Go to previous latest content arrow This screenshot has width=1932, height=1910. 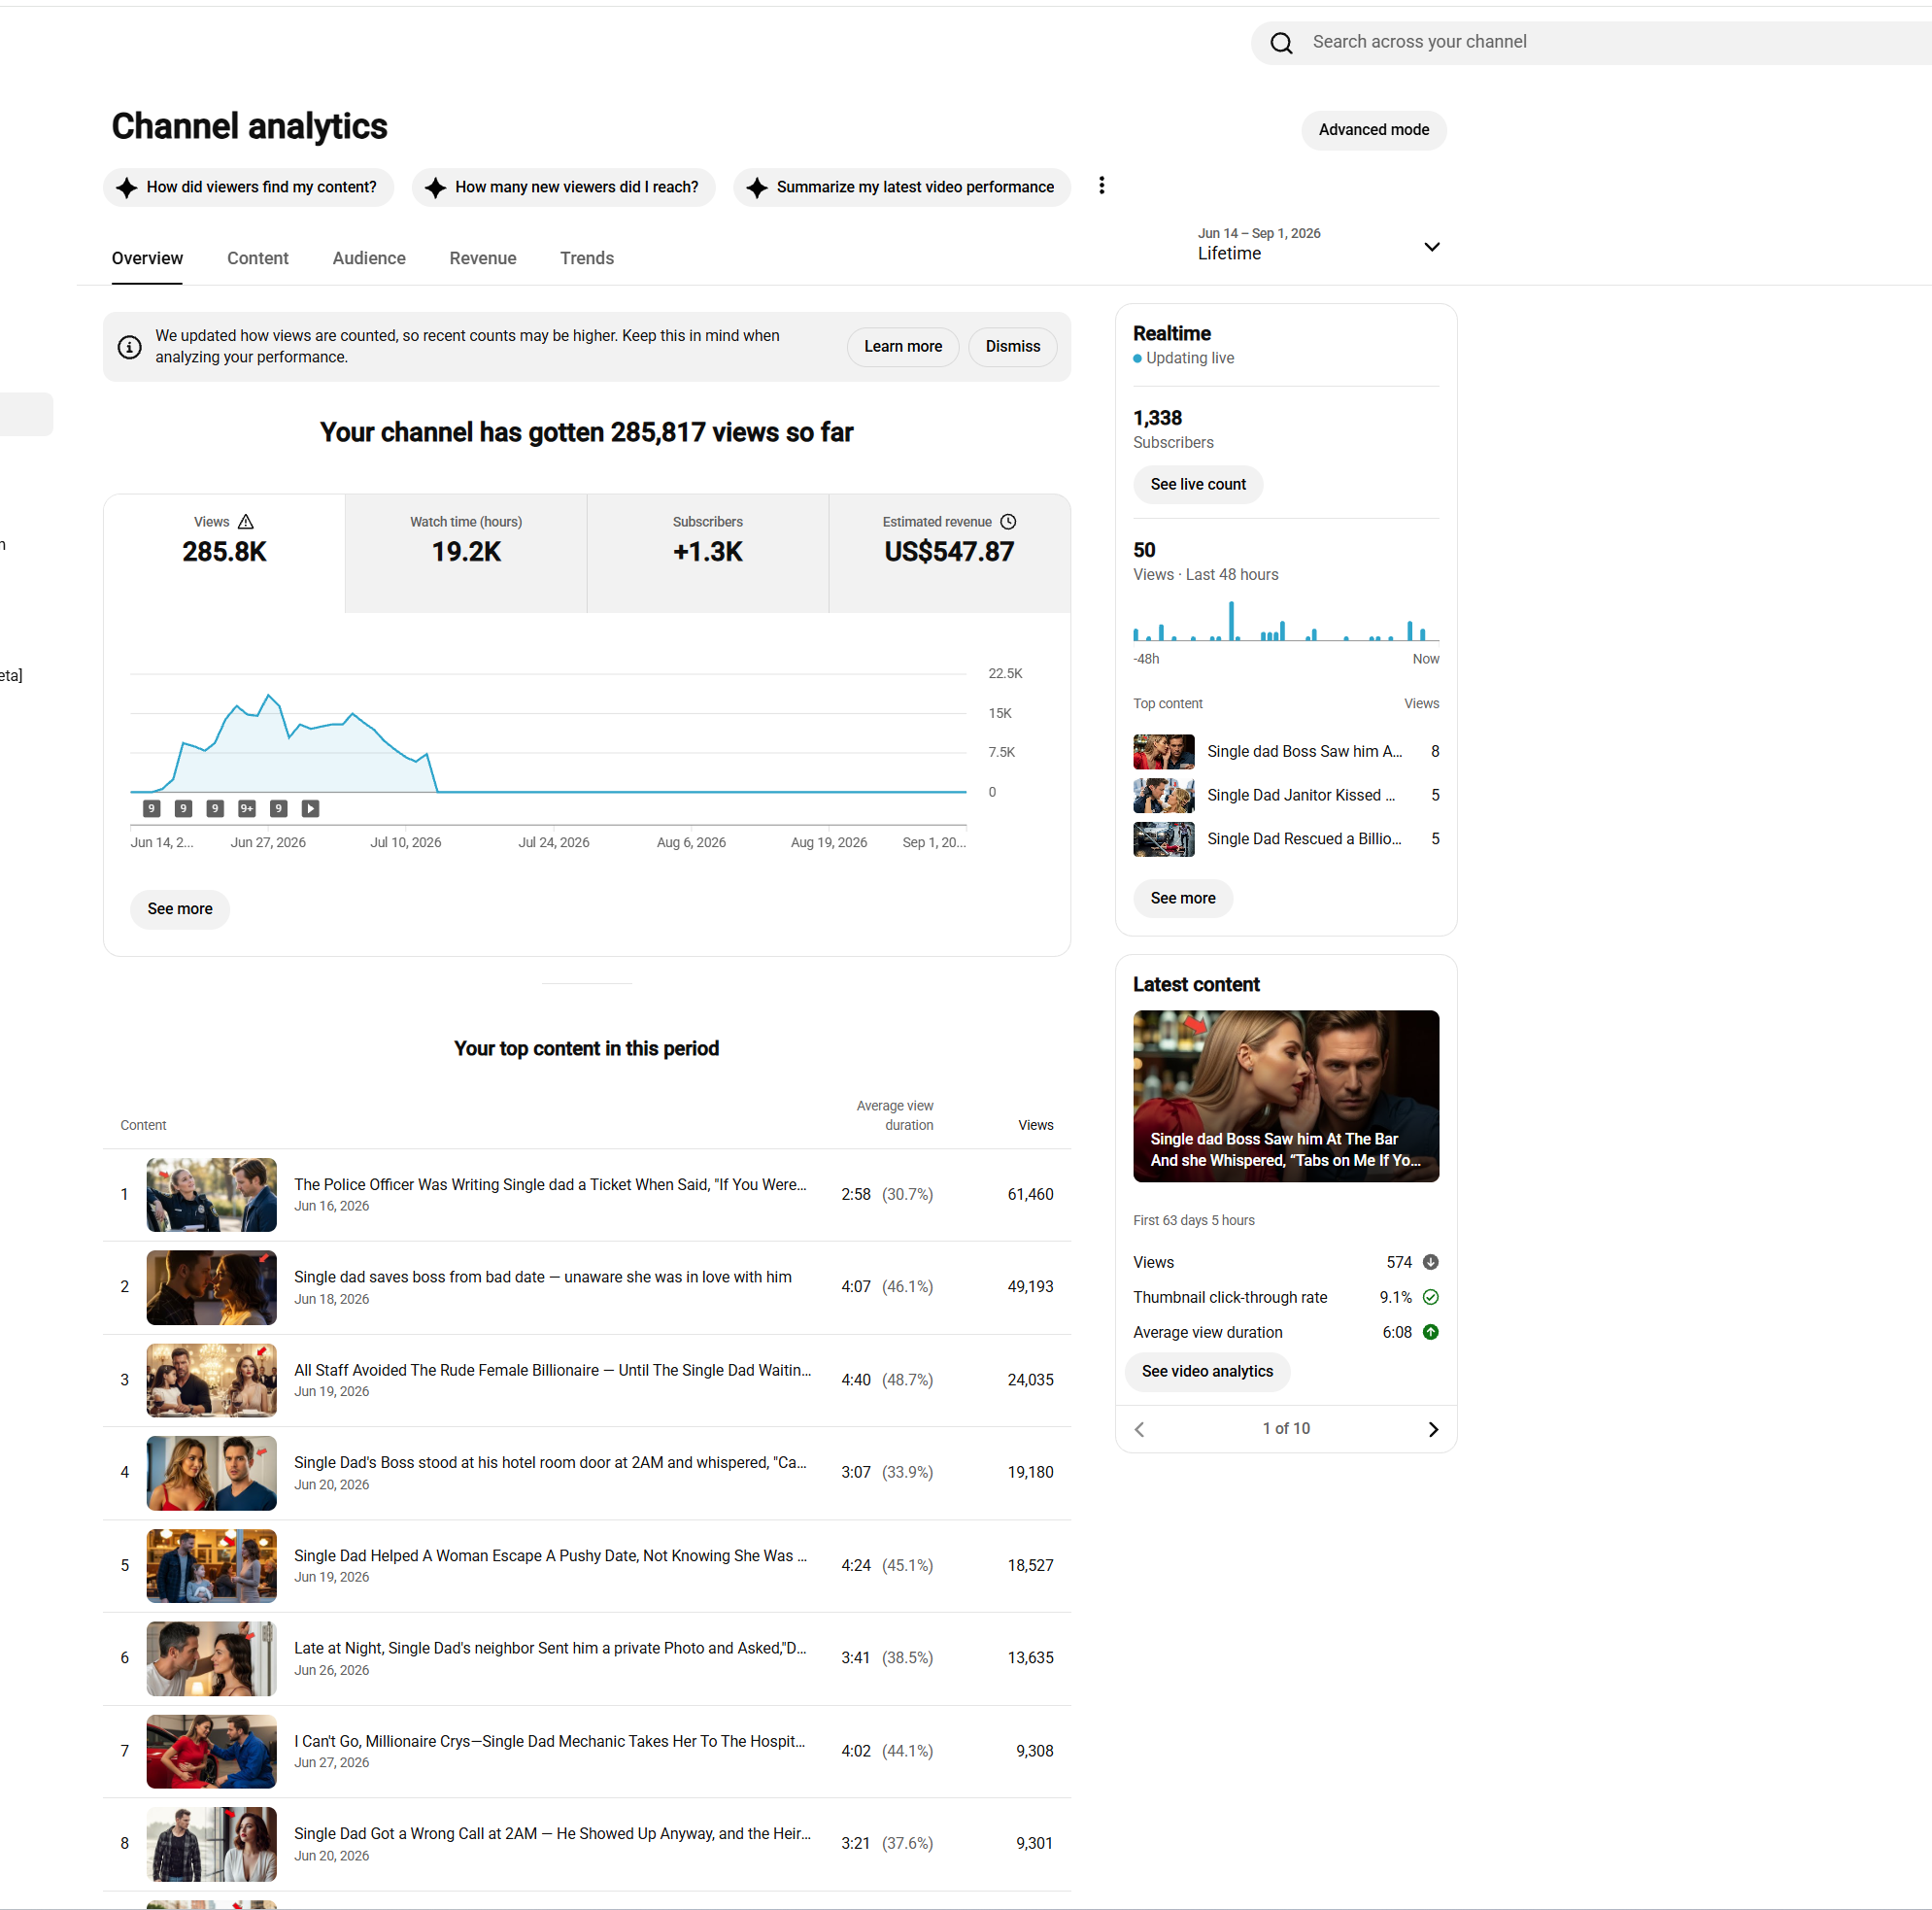click(1139, 1429)
